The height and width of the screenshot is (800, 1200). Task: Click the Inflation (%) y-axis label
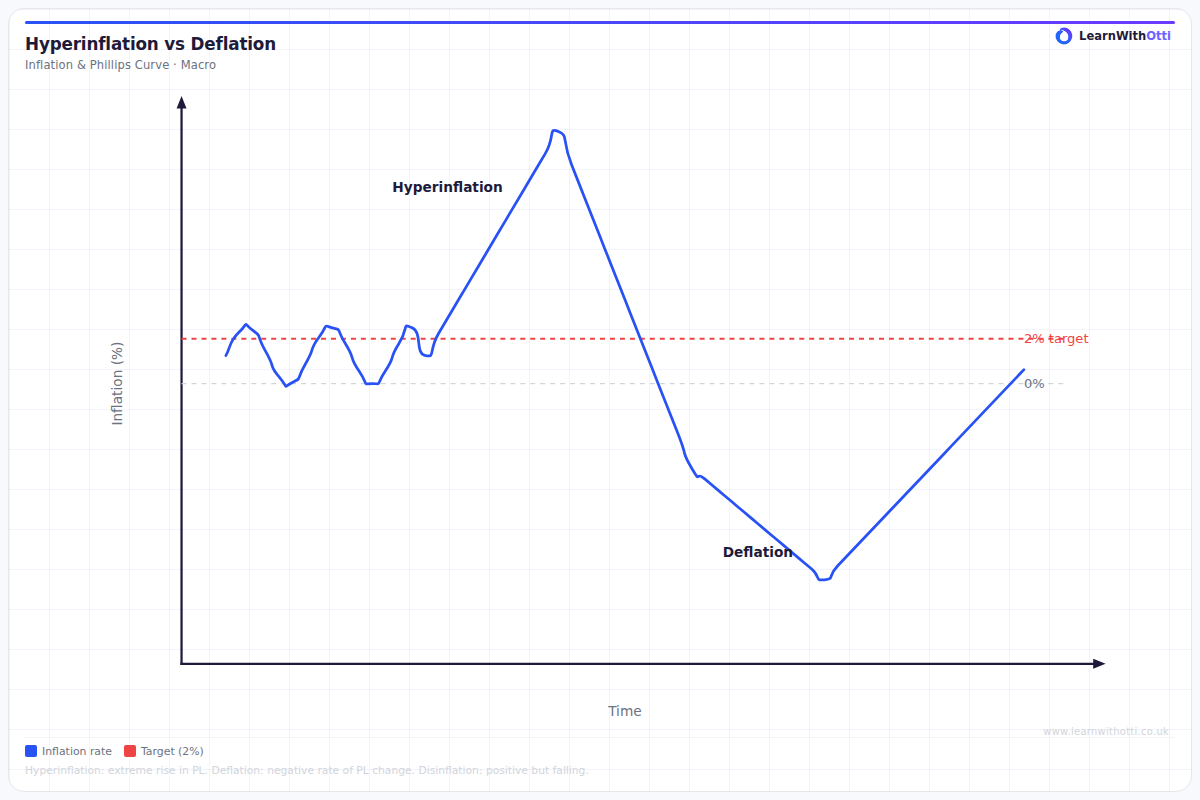coord(118,384)
